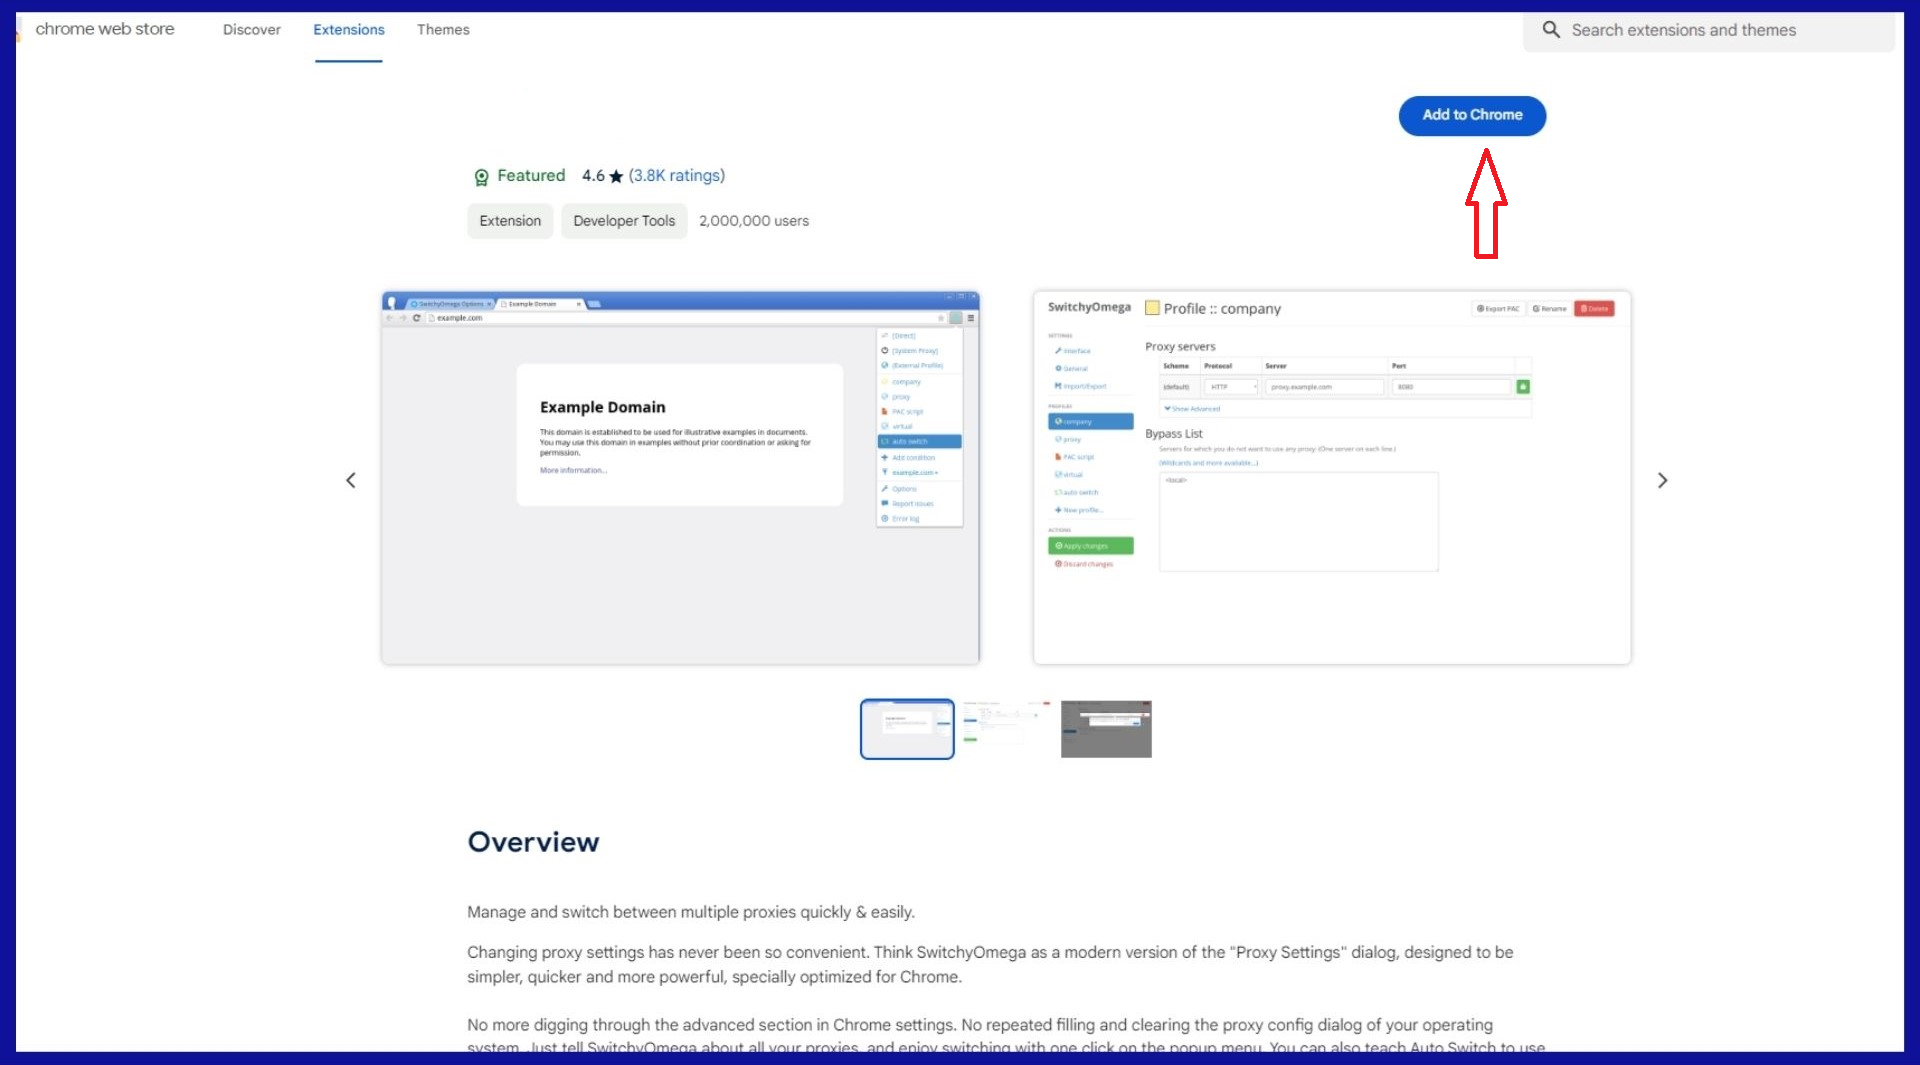Select the Developer Tools category chip
Image resolution: width=1920 pixels, height=1065 pixels.
click(624, 221)
